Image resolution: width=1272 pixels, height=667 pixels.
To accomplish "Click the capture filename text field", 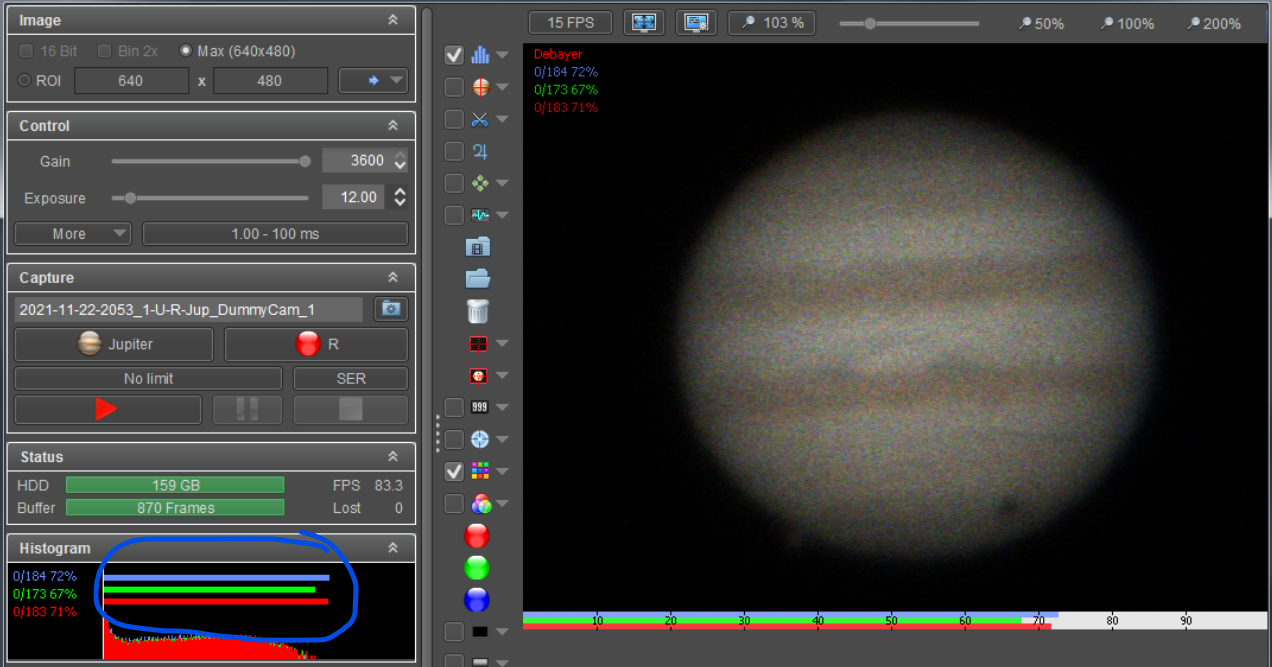I will (189, 310).
